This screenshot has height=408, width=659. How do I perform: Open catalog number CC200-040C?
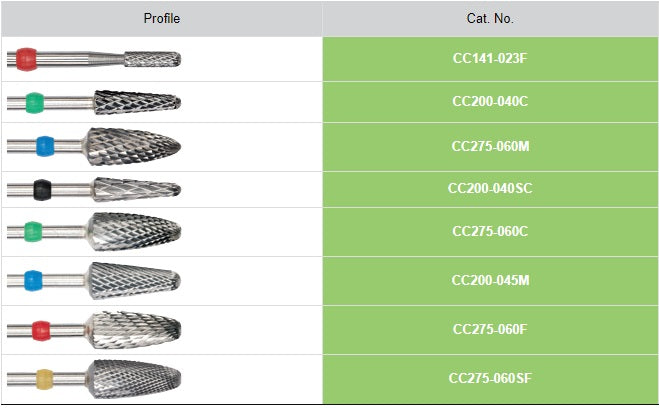pos(490,102)
